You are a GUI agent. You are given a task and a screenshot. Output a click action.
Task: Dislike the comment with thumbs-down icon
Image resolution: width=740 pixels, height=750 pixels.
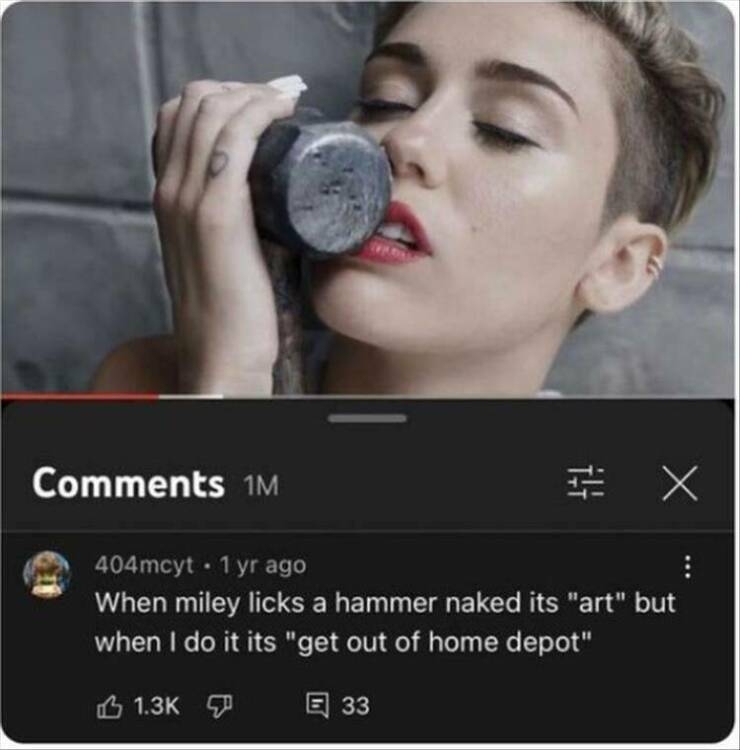(x=219, y=706)
